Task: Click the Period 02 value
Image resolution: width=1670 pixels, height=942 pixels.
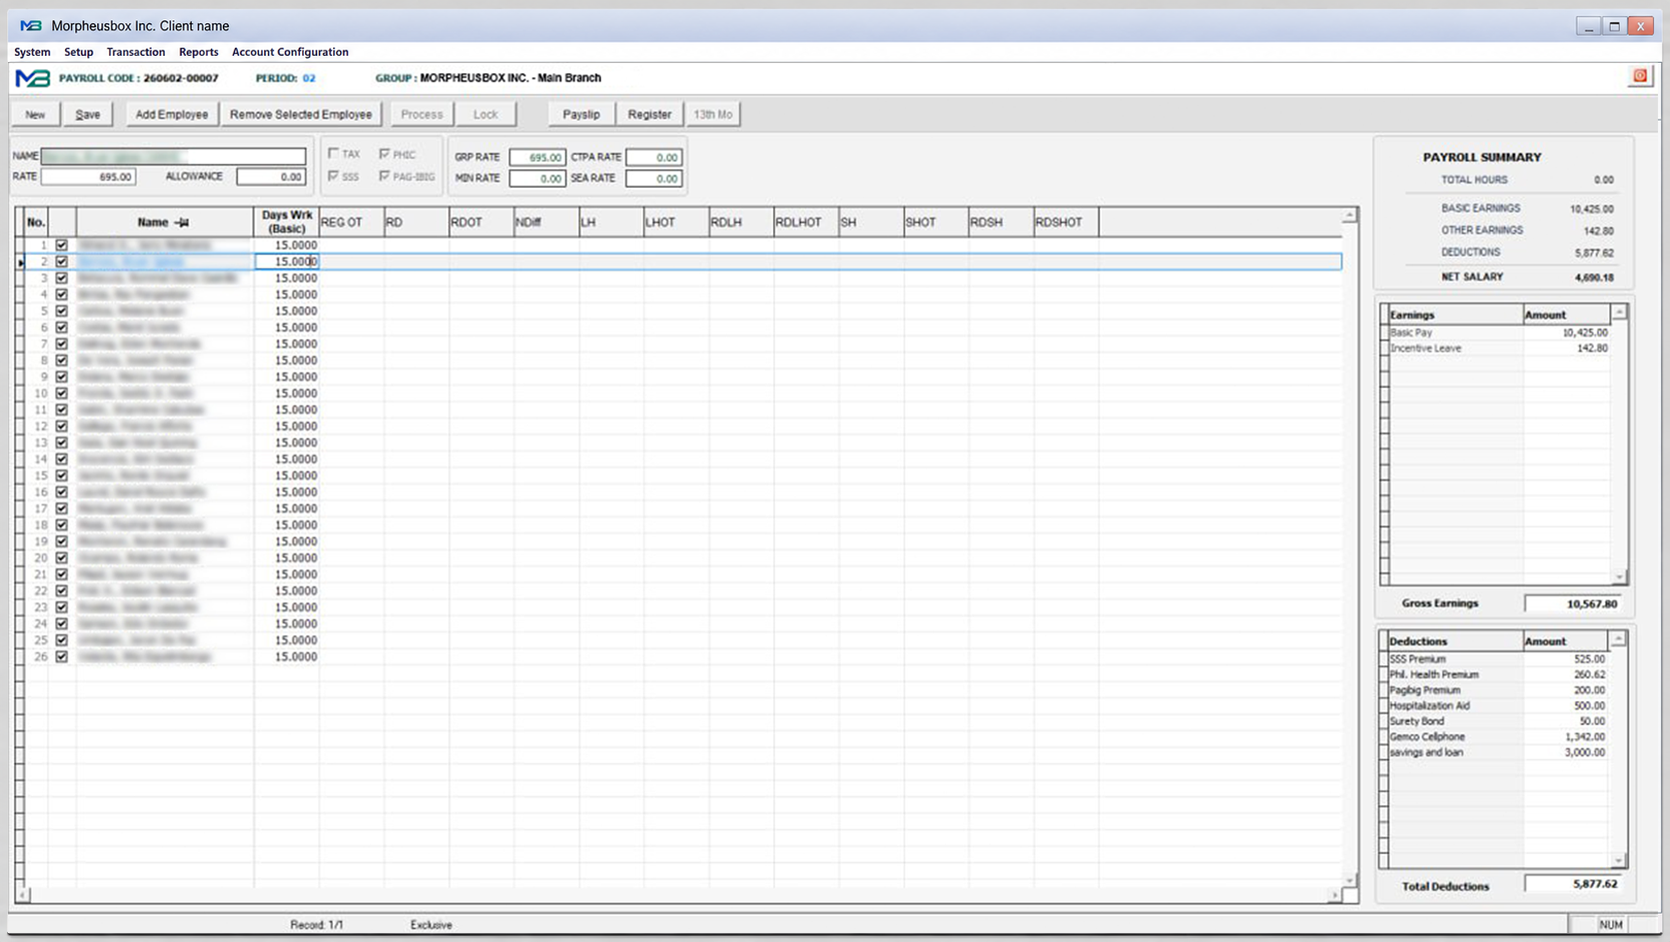Action: click(x=309, y=78)
